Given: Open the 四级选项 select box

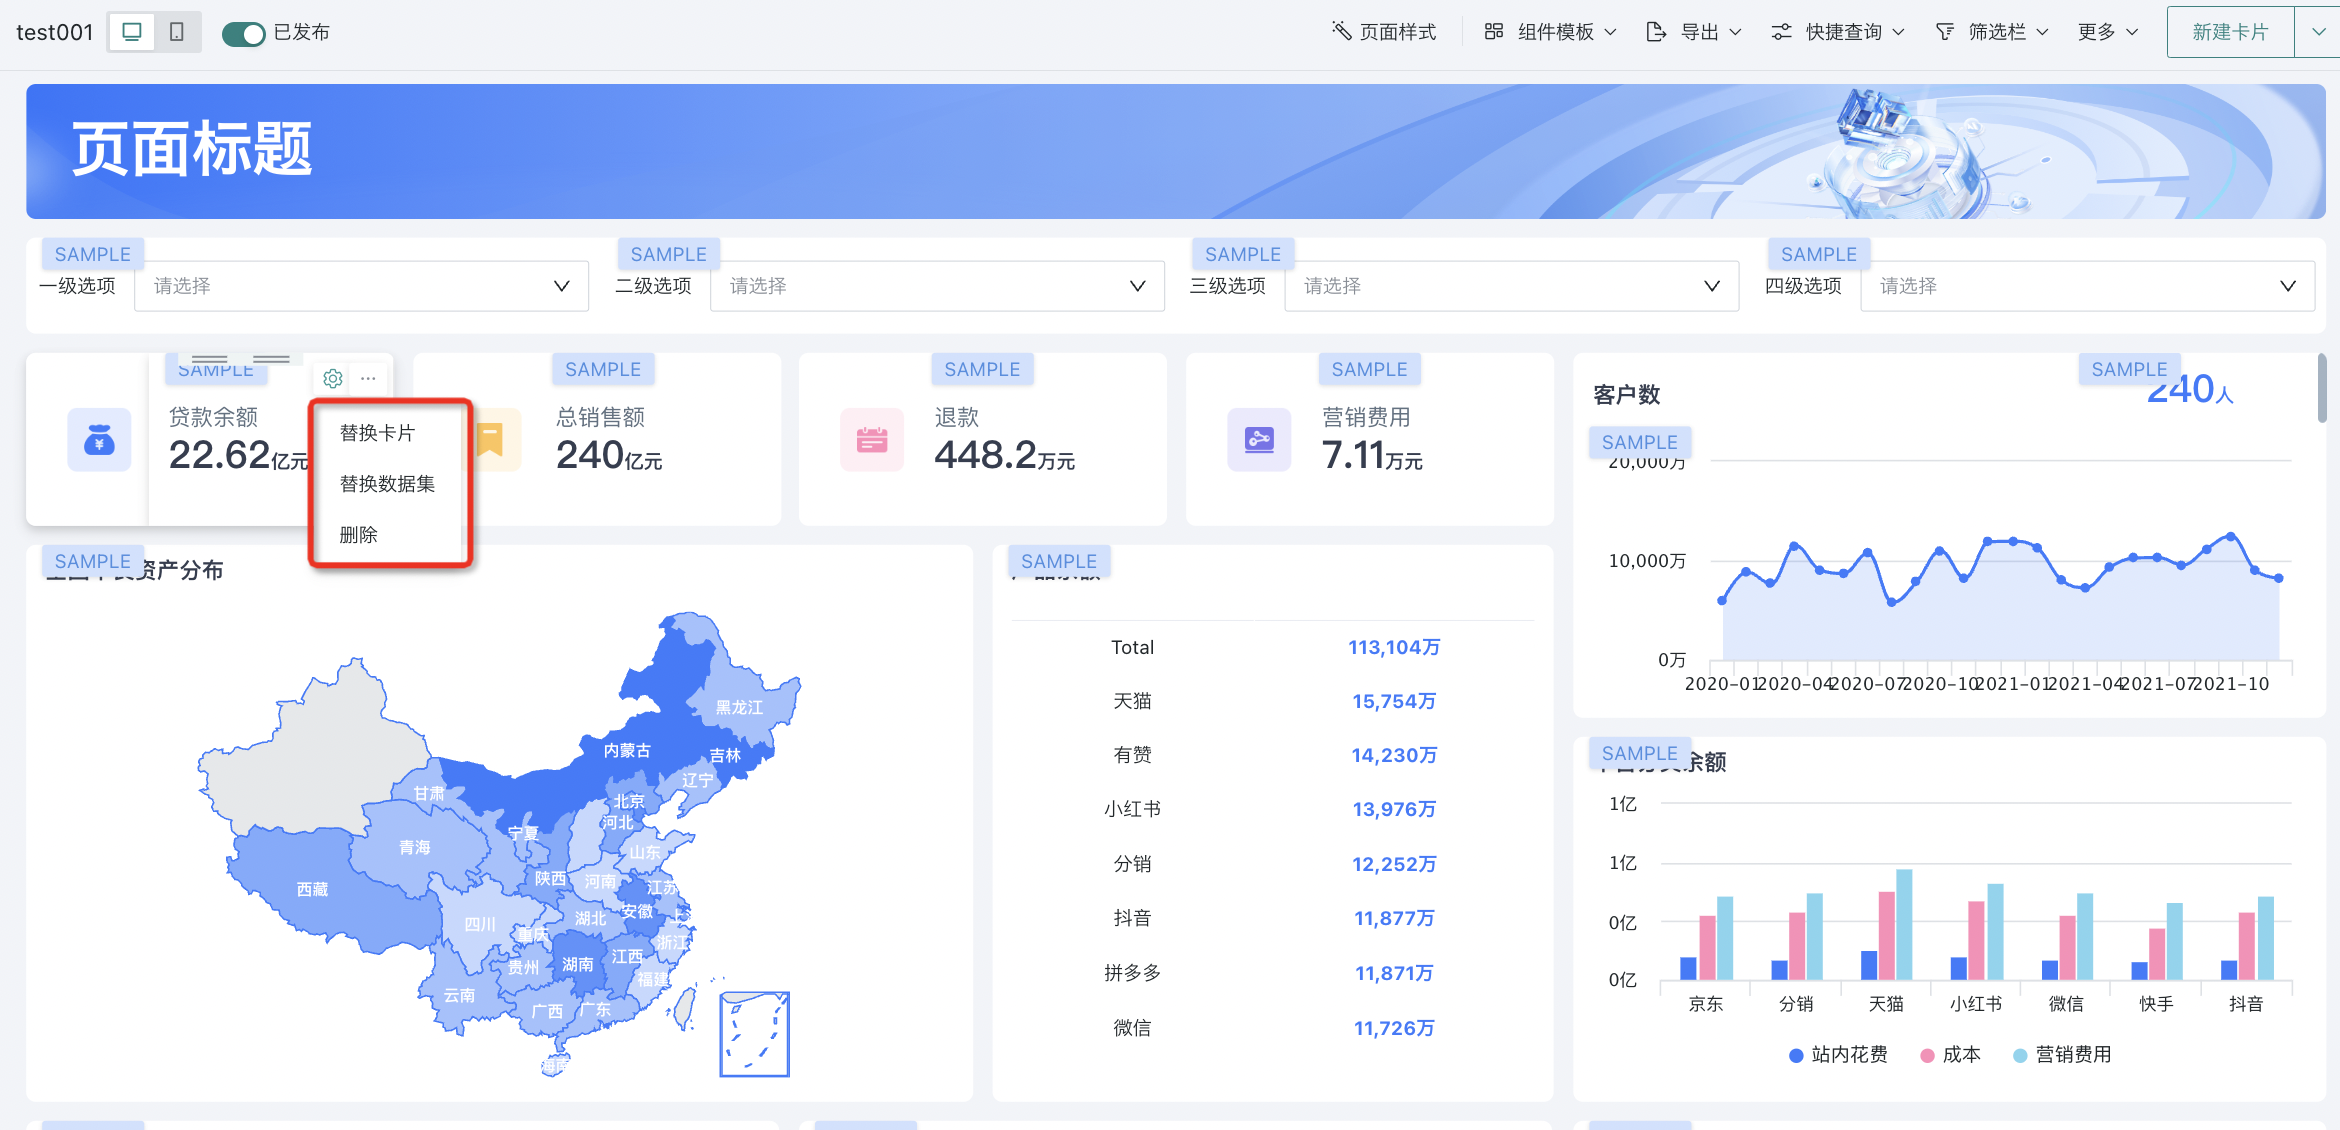Looking at the screenshot, I should [x=2087, y=286].
